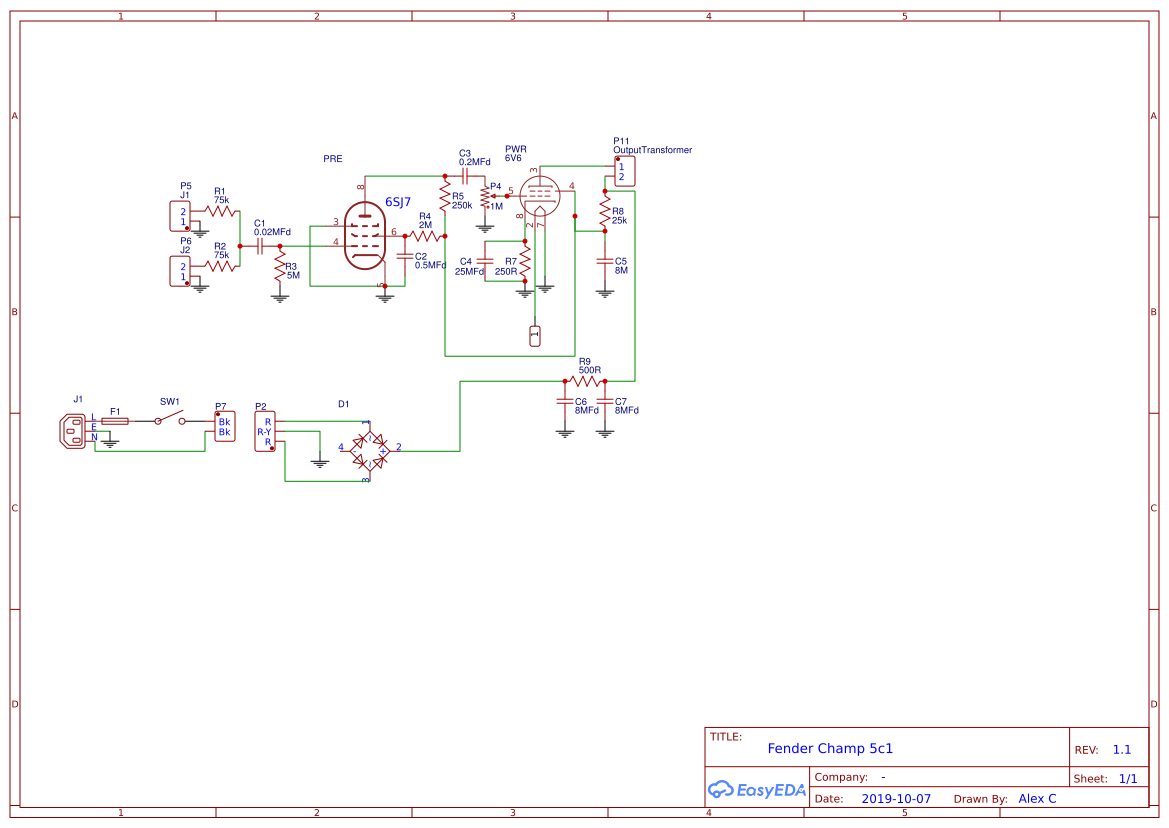1169x828 pixels.
Task: Click the P7 connector with Bk pins
Action: pyautogui.click(x=224, y=427)
